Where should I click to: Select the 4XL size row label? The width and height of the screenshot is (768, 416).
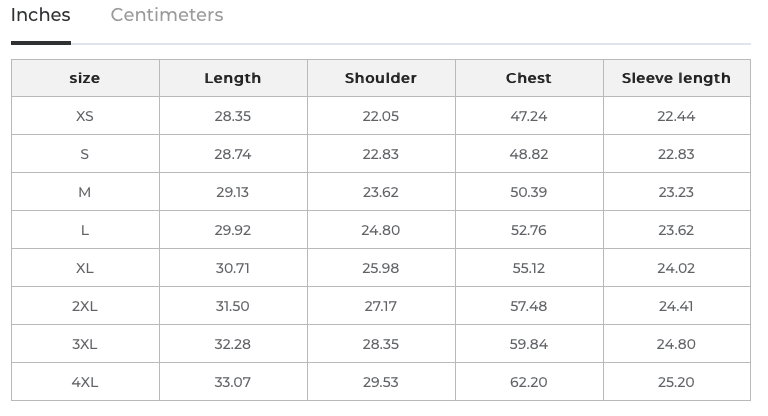click(x=85, y=382)
